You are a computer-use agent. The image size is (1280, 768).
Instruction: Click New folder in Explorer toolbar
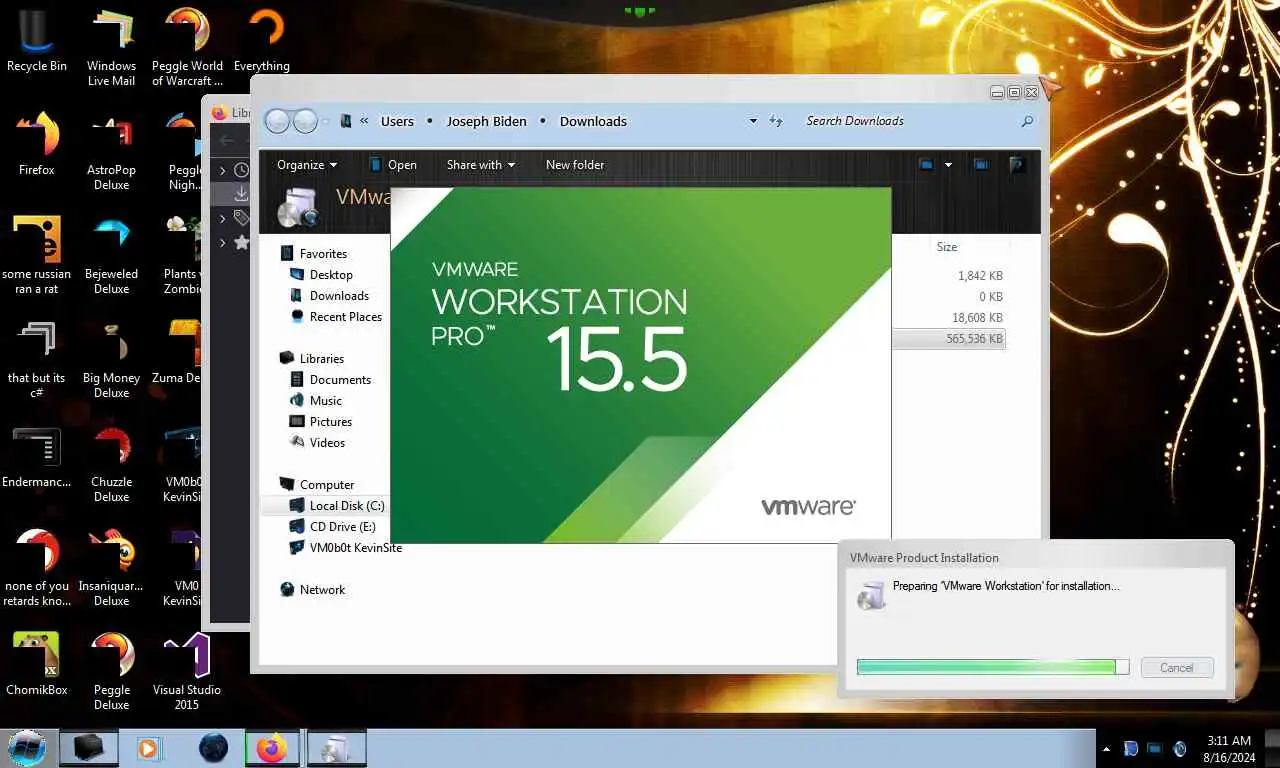coord(575,165)
